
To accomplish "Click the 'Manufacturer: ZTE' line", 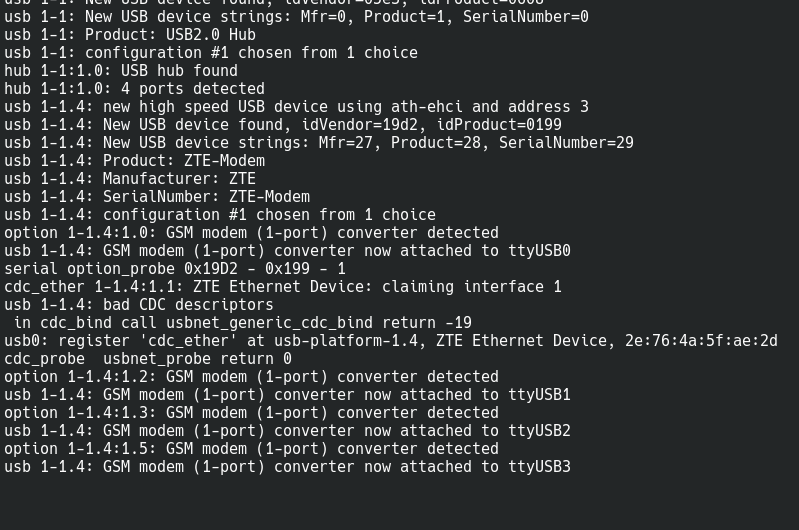I will pos(129,179).
